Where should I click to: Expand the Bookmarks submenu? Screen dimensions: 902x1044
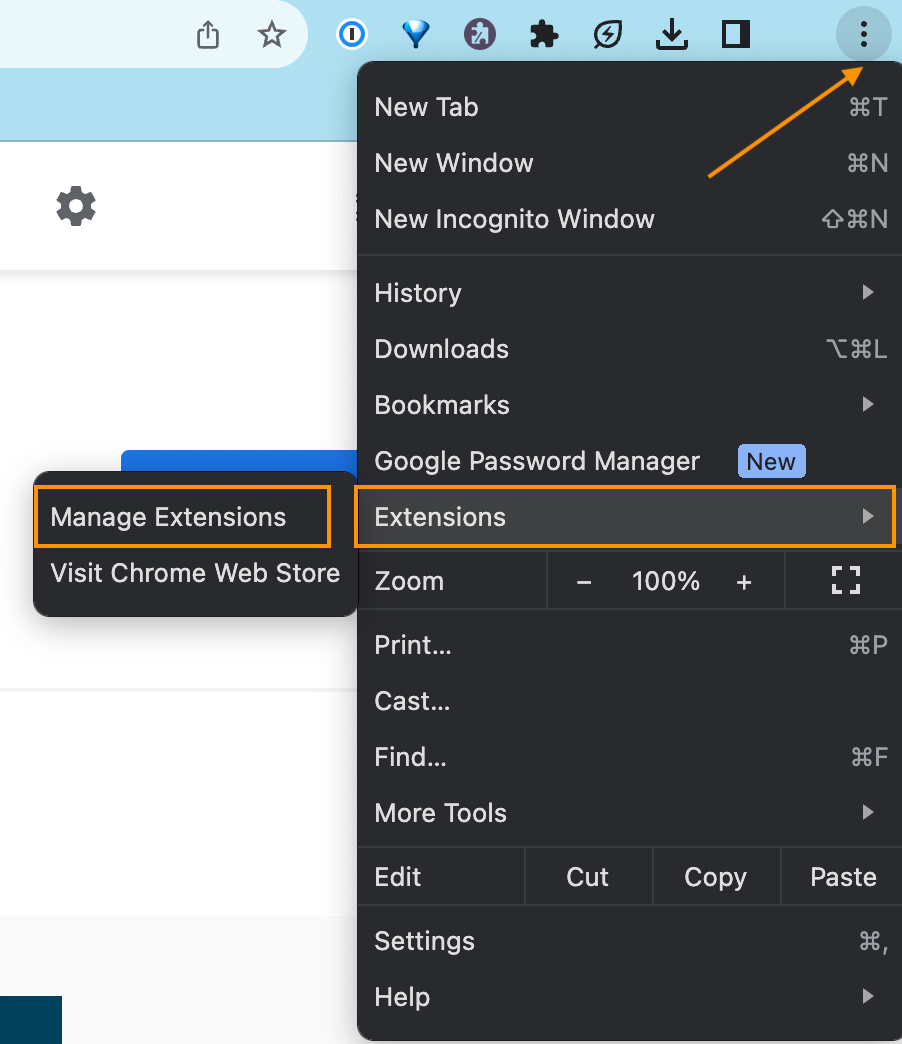pos(630,405)
